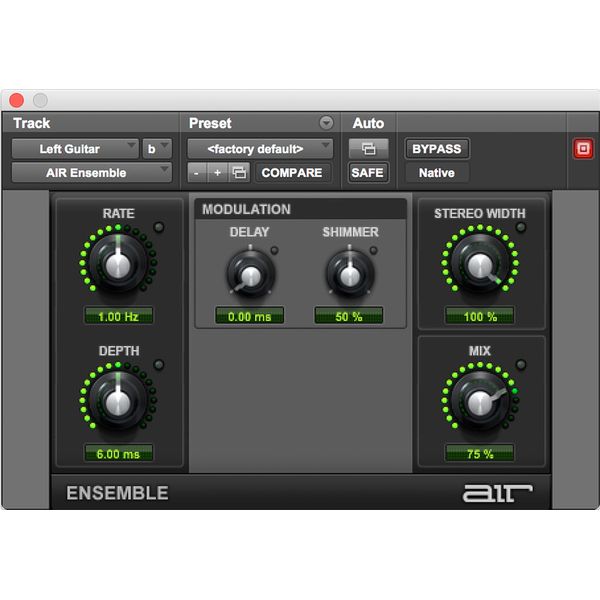Open the AIR Ensemble plug-in selector
This screenshot has width=600, height=600.
point(91,173)
